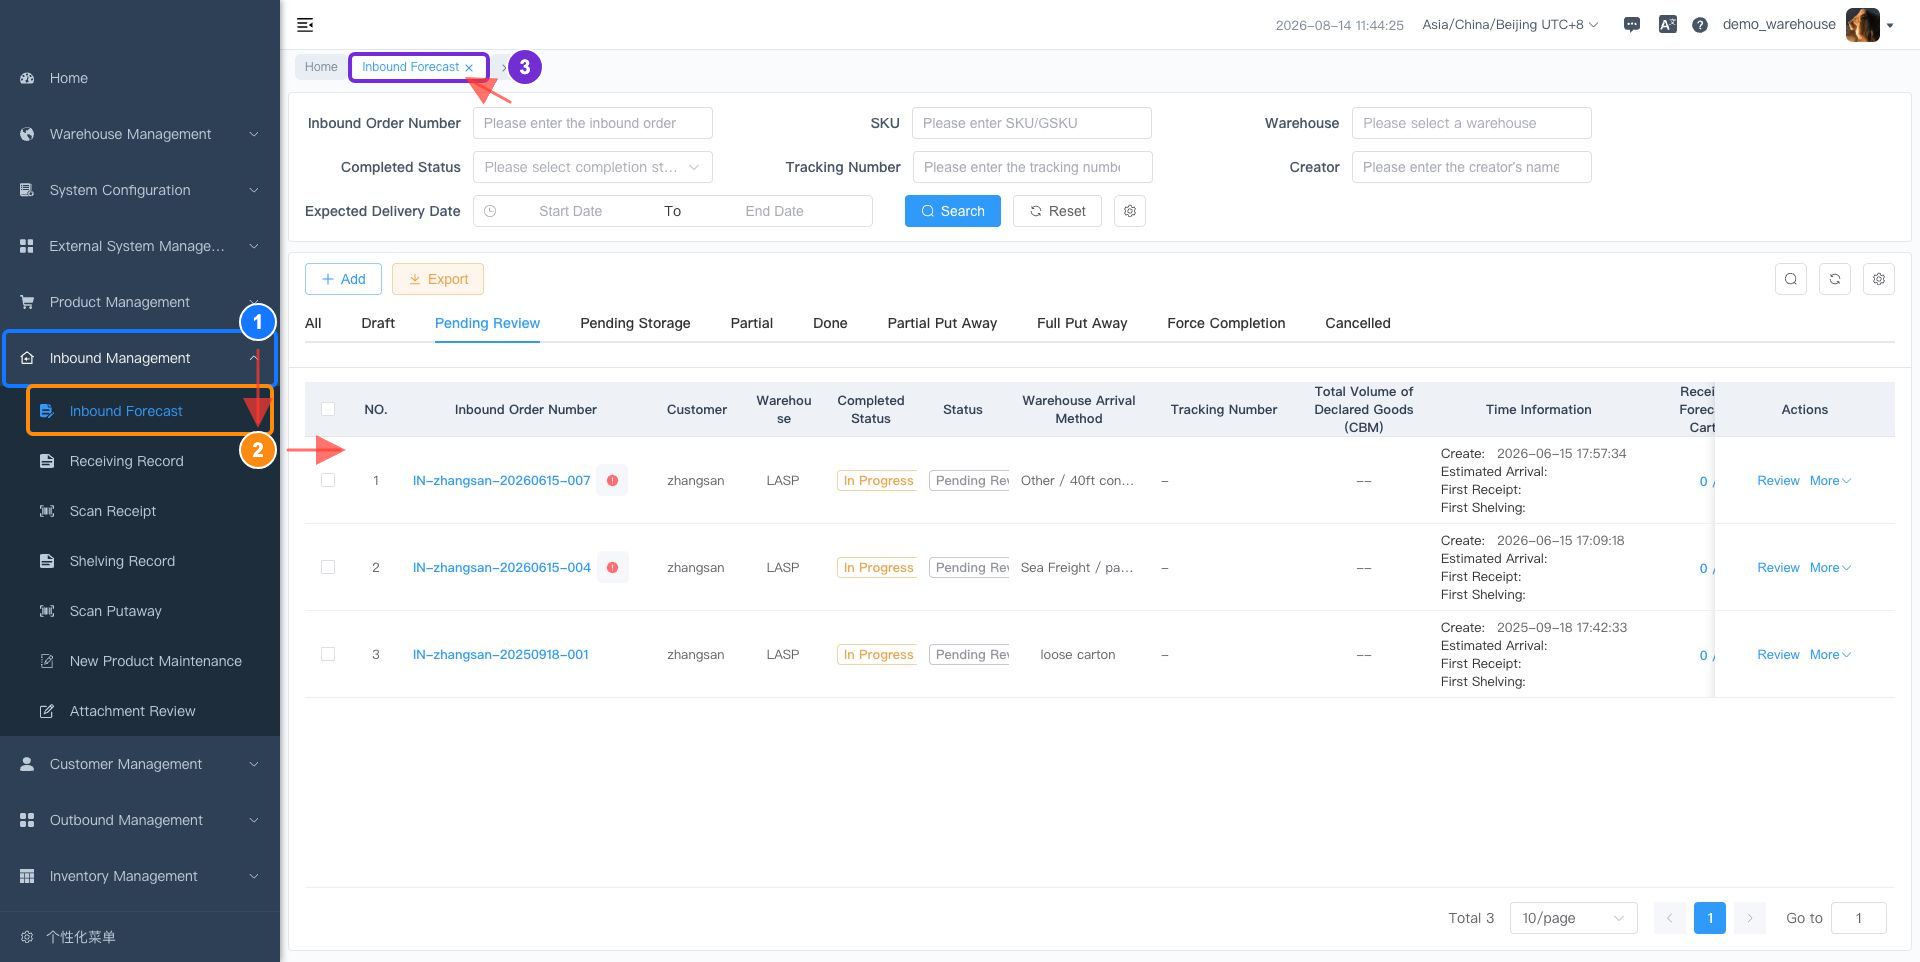Expand the Customer Management menu
Image resolution: width=1920 pixels, height=962 pixels.
click(x=140, y=764)
